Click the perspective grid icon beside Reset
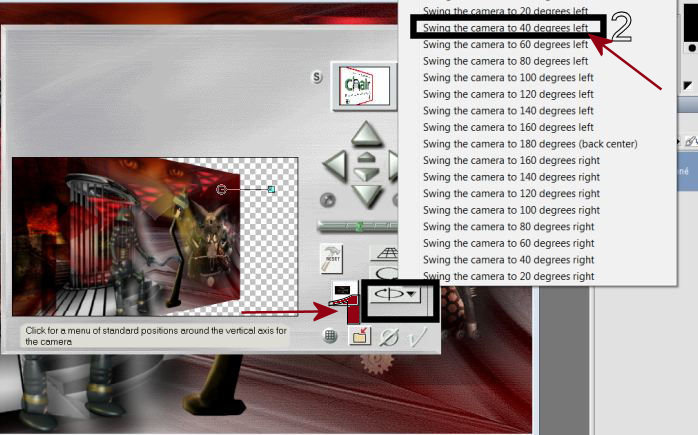 386,254
